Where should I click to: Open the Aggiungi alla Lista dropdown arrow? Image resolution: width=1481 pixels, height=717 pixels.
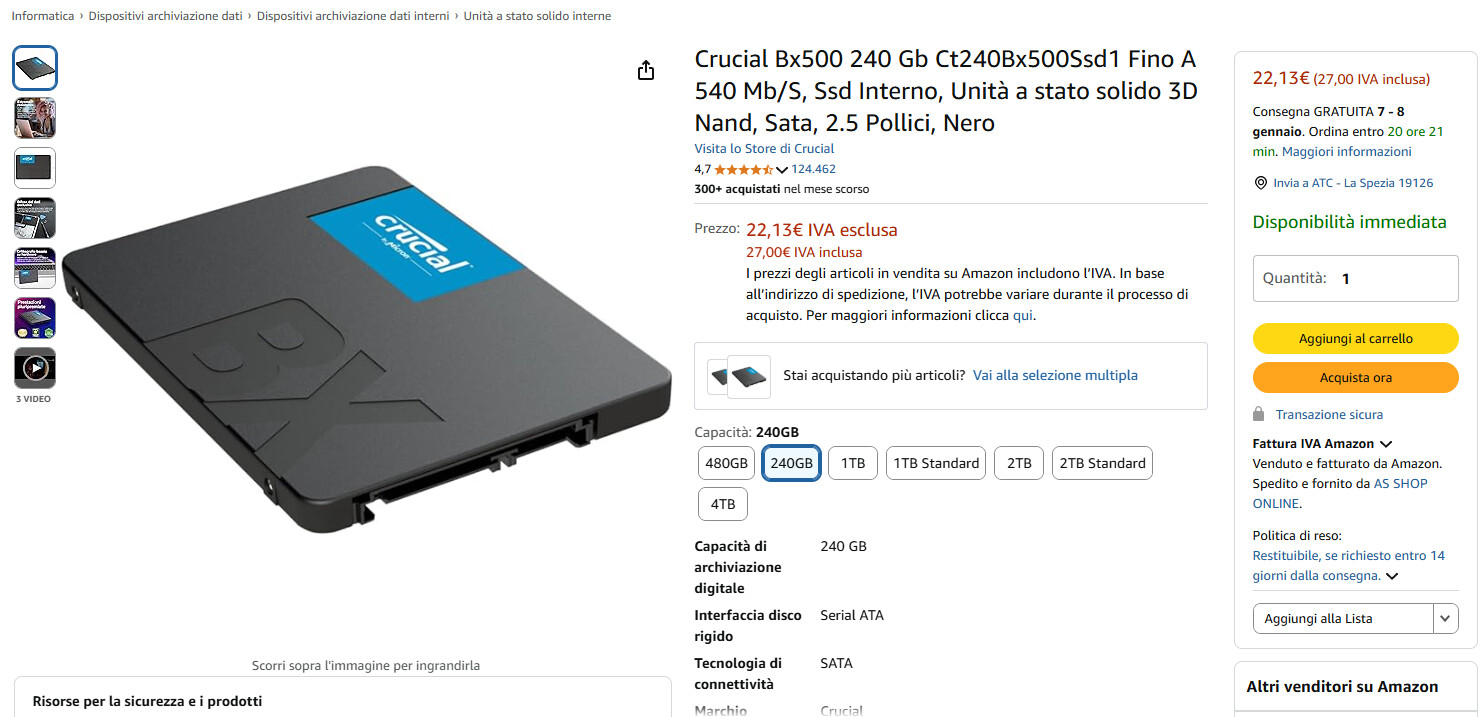point(1446,618)
